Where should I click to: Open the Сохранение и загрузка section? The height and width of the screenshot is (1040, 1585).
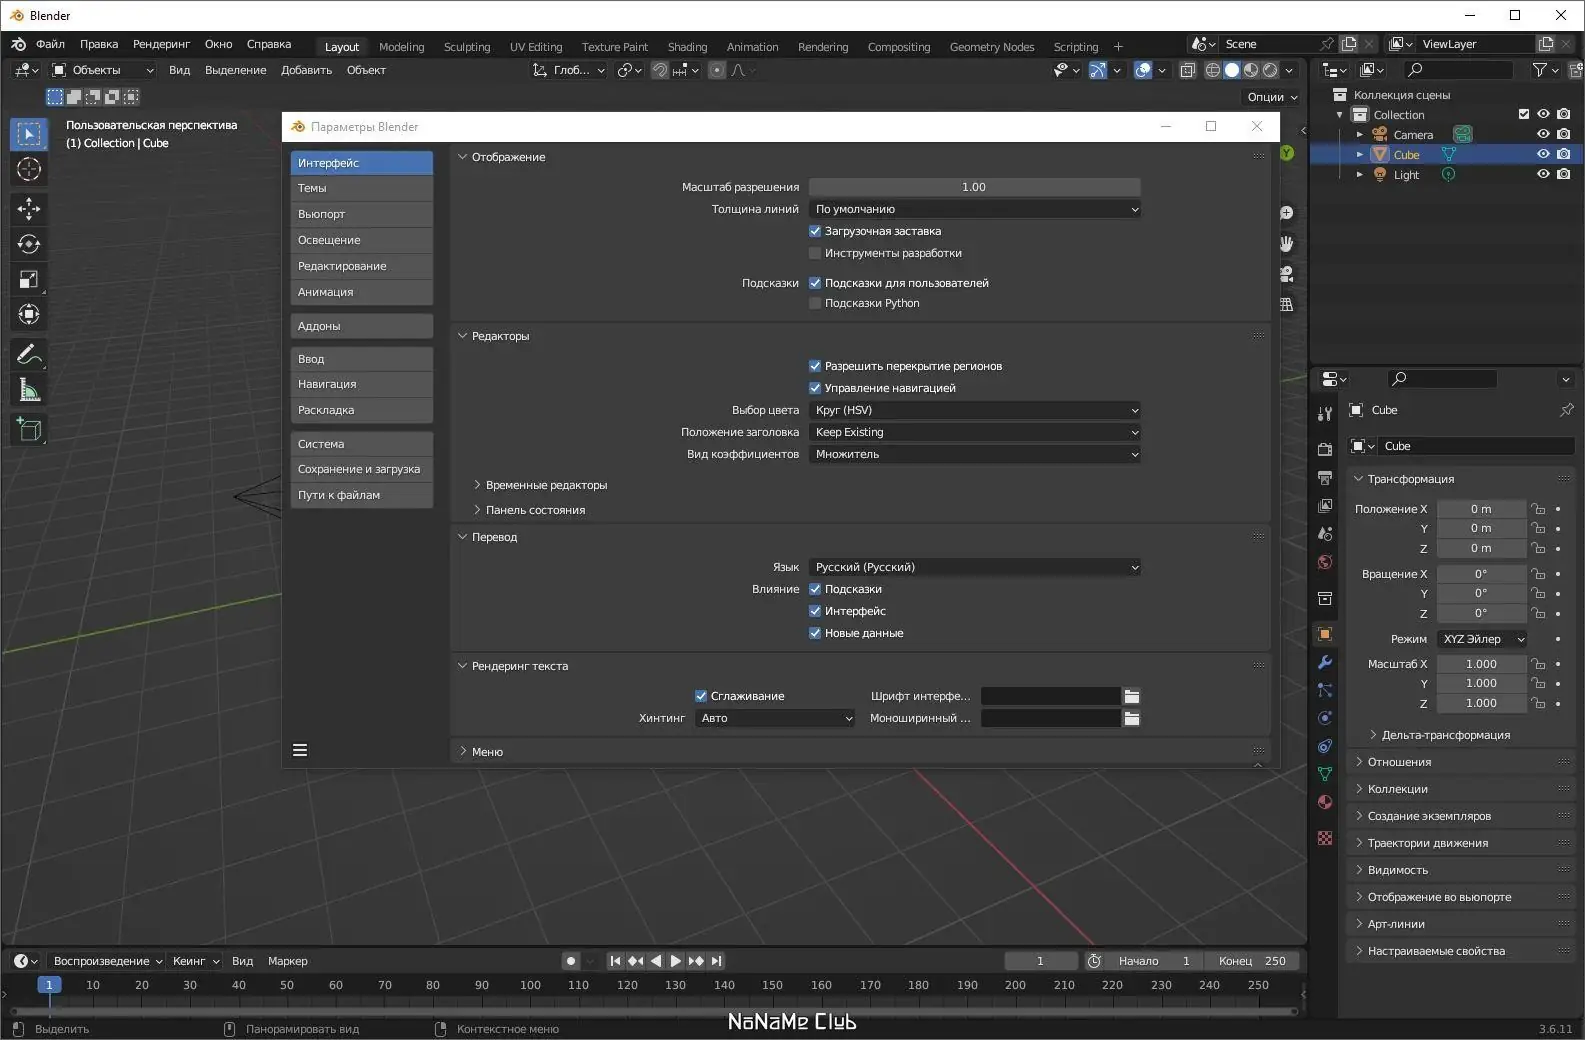point(362,469)
